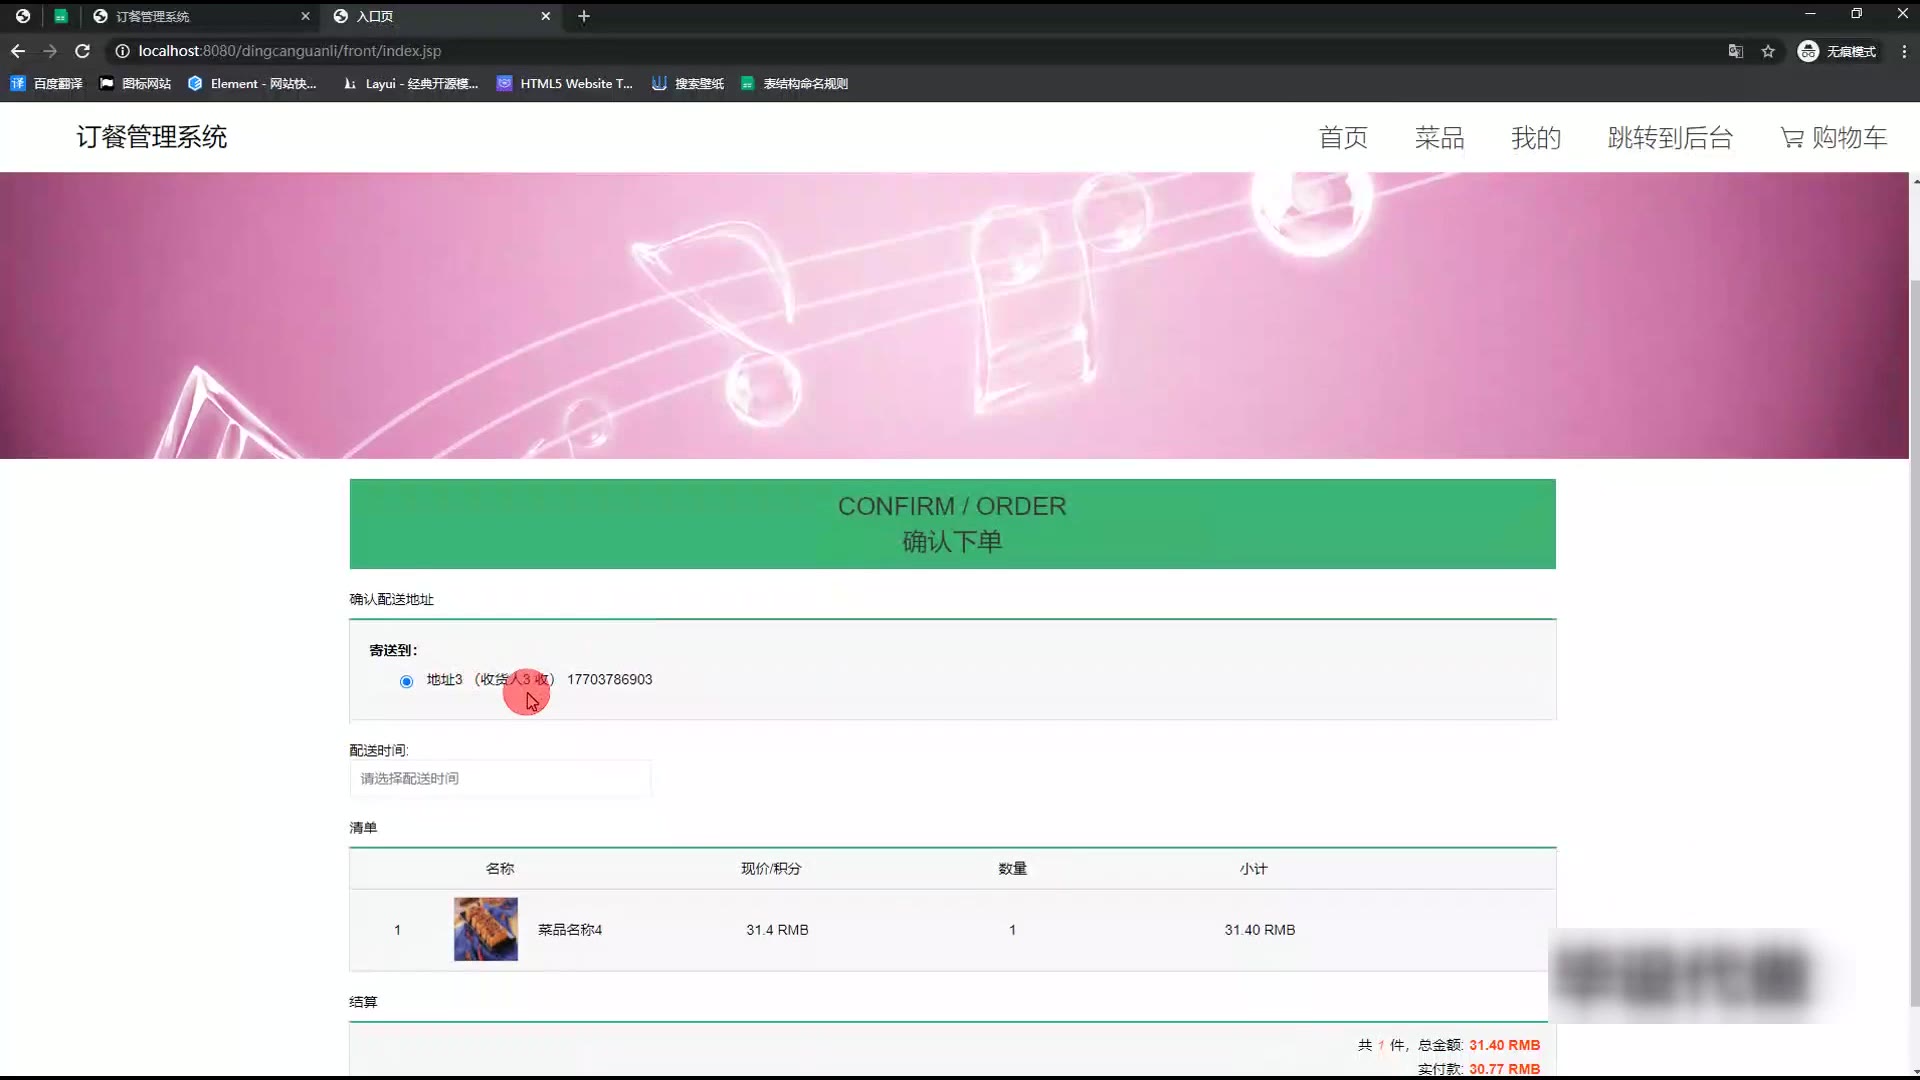Click the 31.4 RMB unit price cell
Viewport: 1920px width, 1080px height.
click(x=777, y=930)
